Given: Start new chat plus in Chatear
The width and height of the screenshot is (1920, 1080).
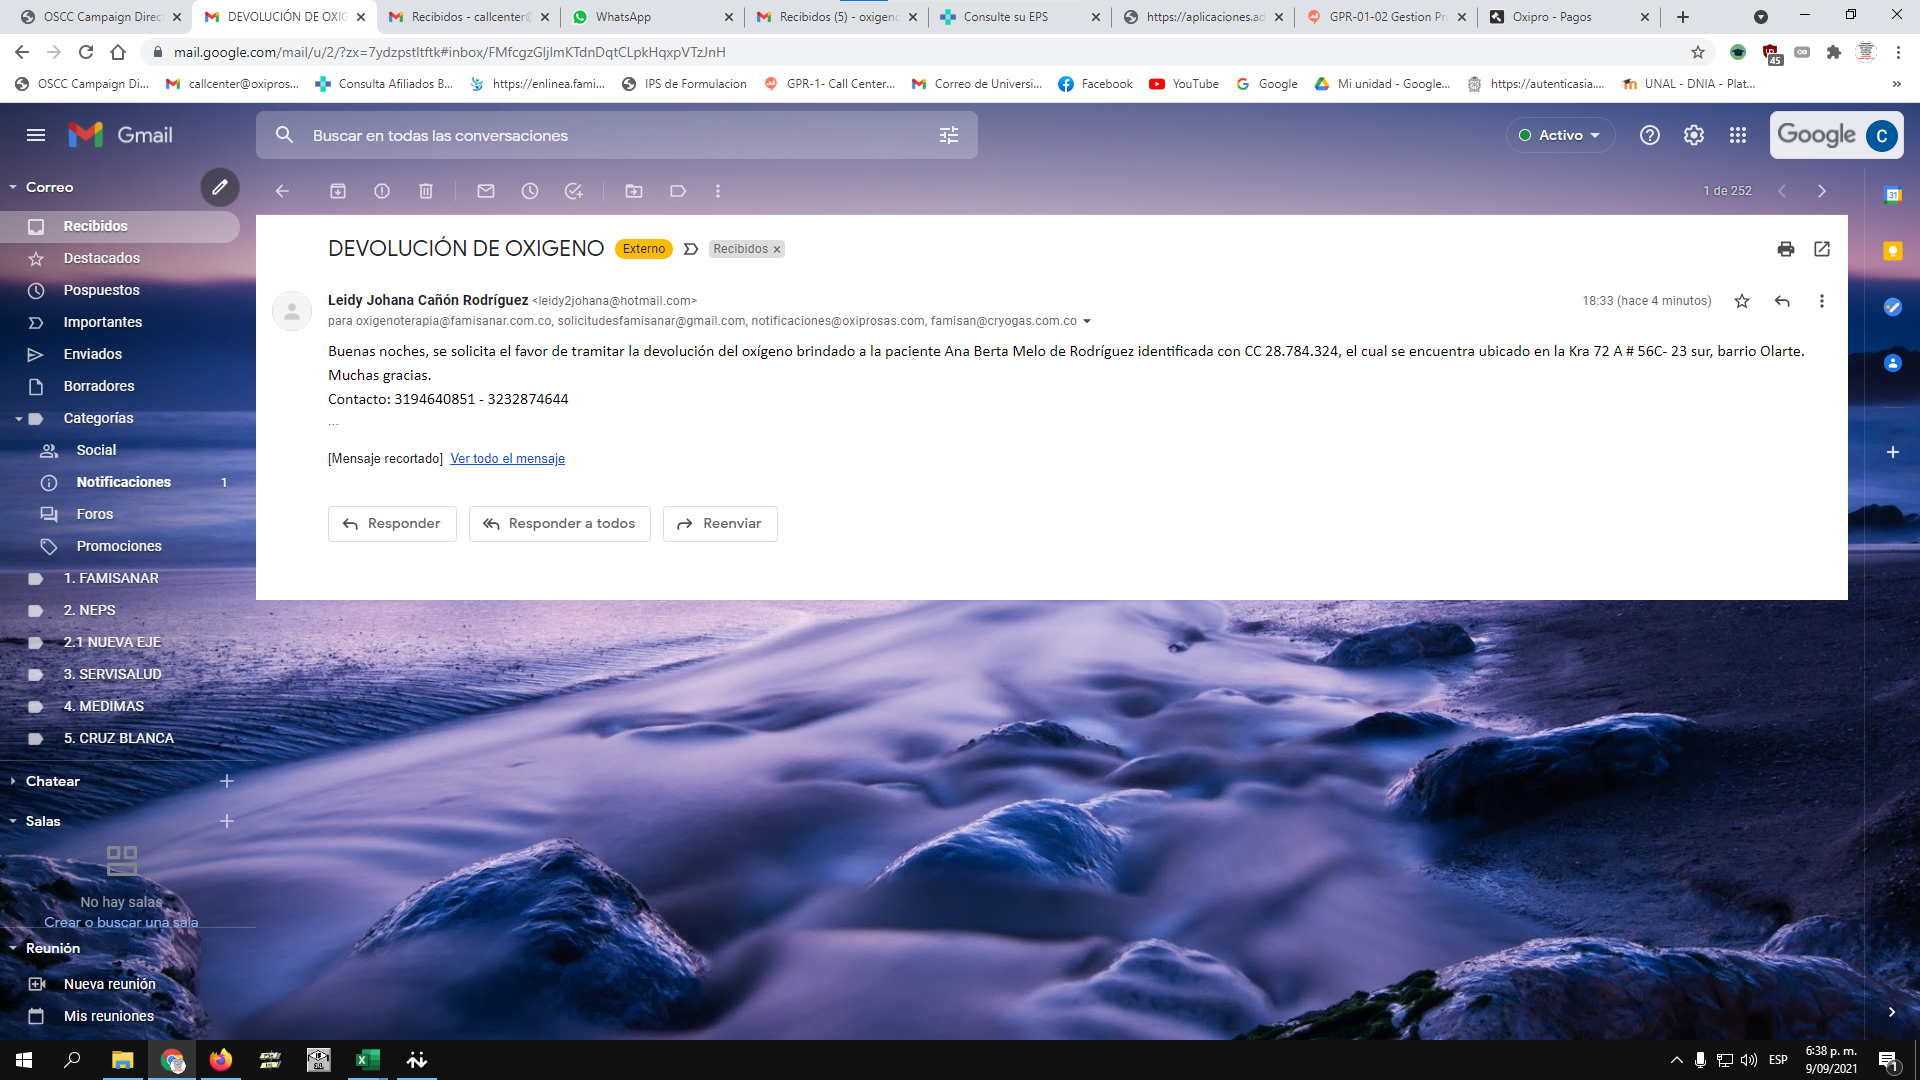Looking at the screenshot, I should 227,781.
